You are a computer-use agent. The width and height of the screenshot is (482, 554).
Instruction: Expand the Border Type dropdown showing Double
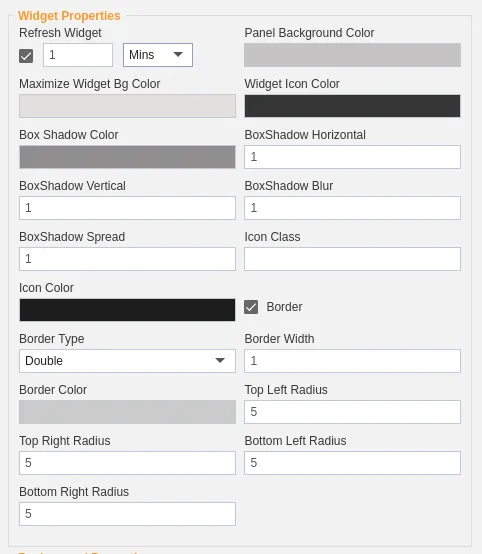(127, 361)
